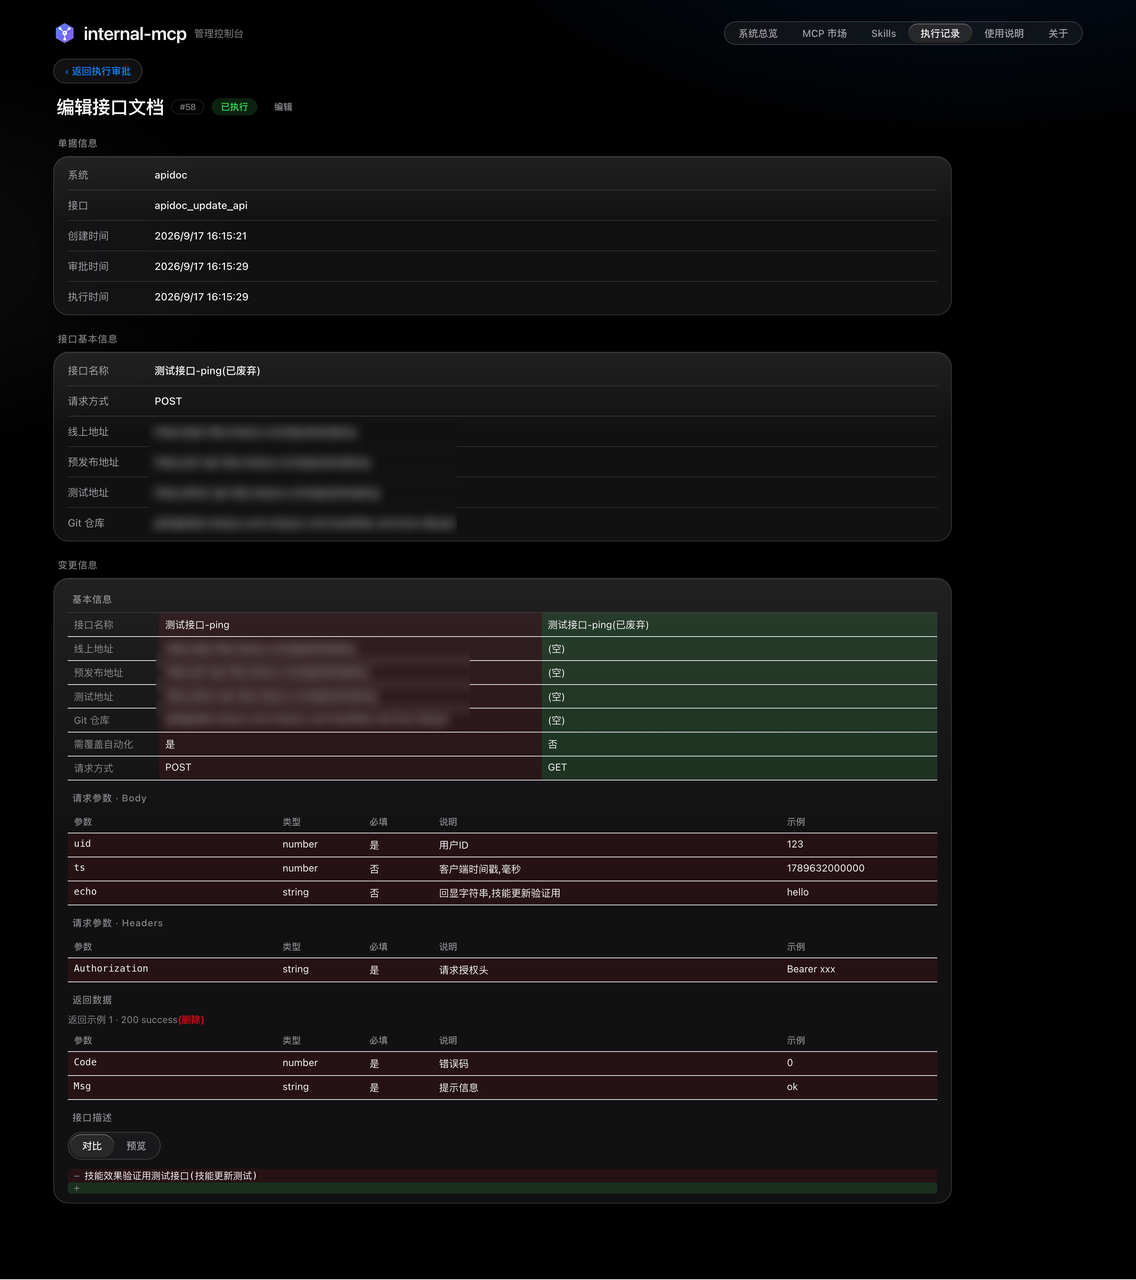Click the 编辑 tag beside the title
Screen dimensions: 1136x1280
pos(283,107)
